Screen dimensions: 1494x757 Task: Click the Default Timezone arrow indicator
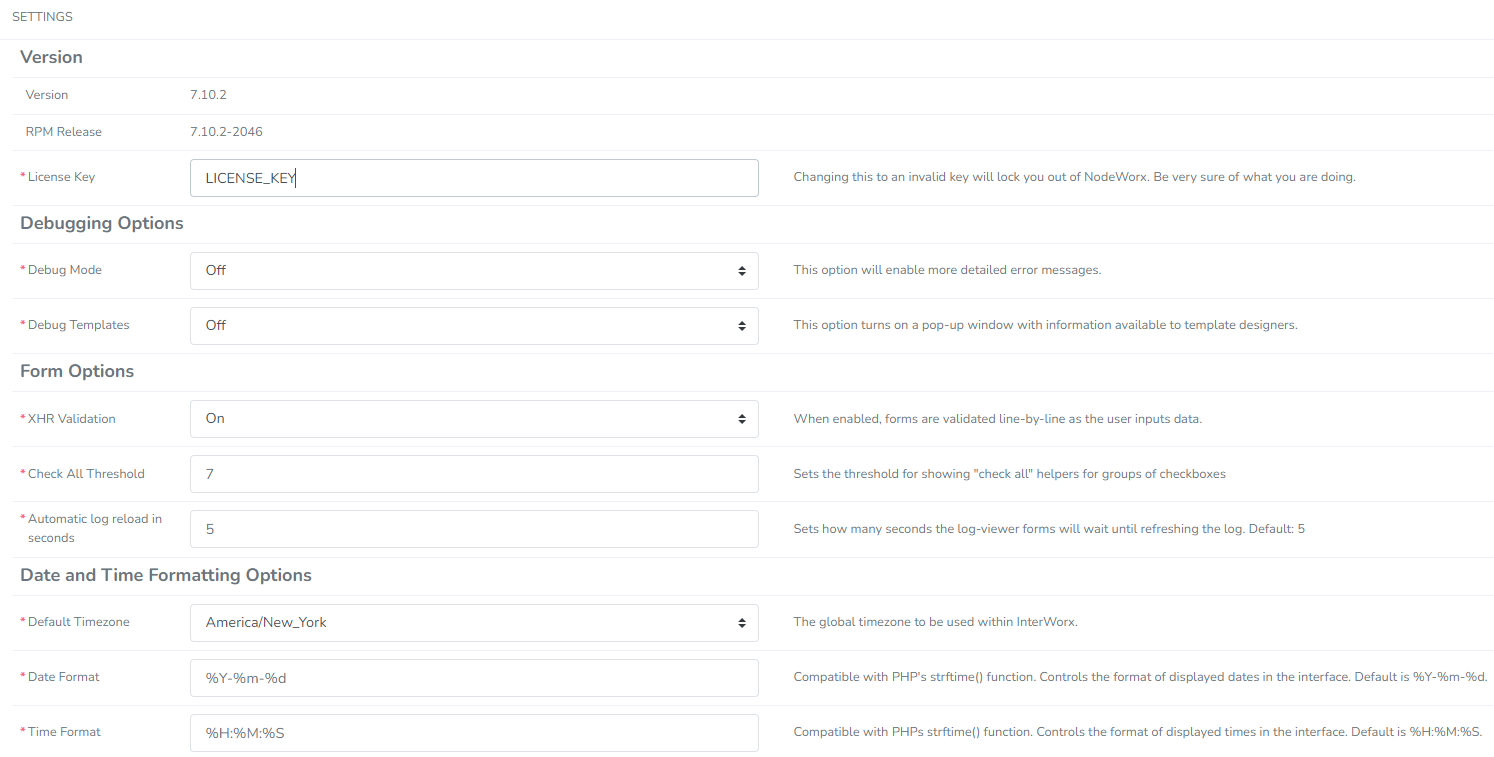point(742,622)
